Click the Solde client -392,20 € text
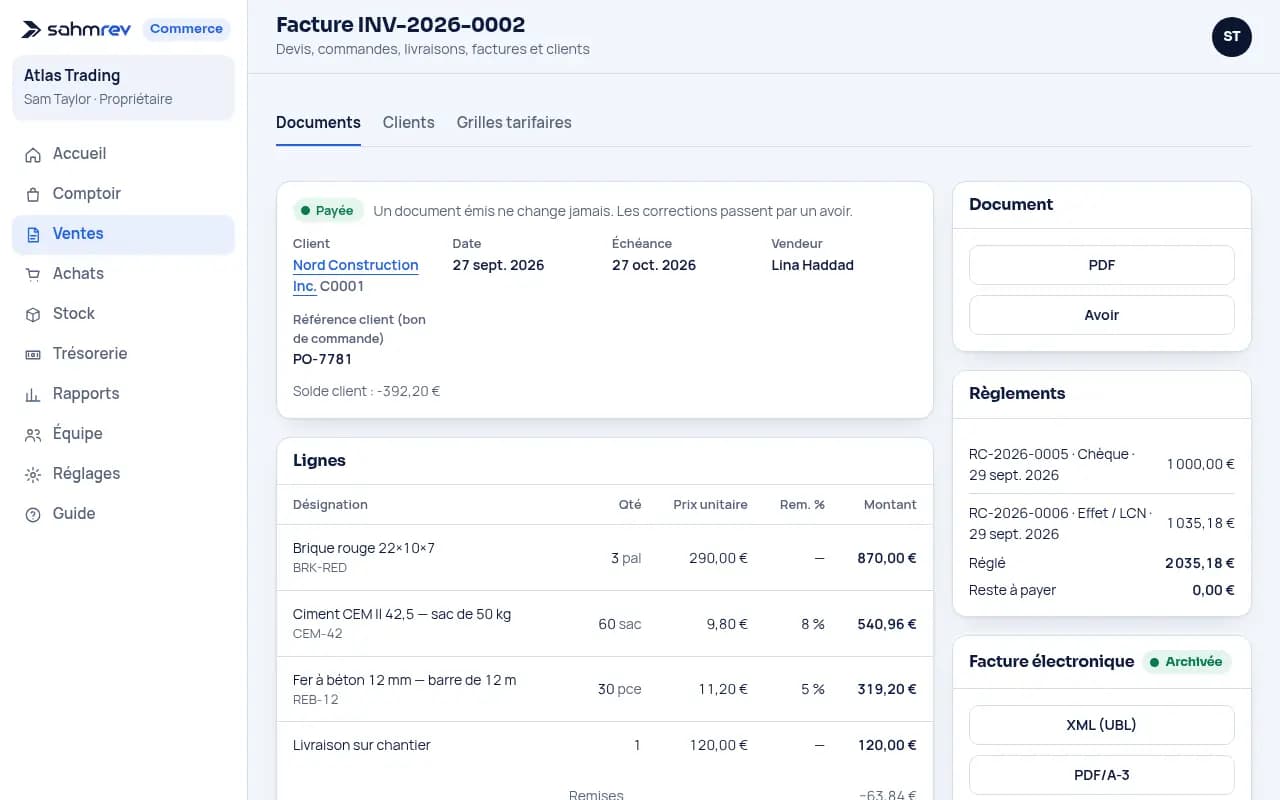 (x=366, y=391)
